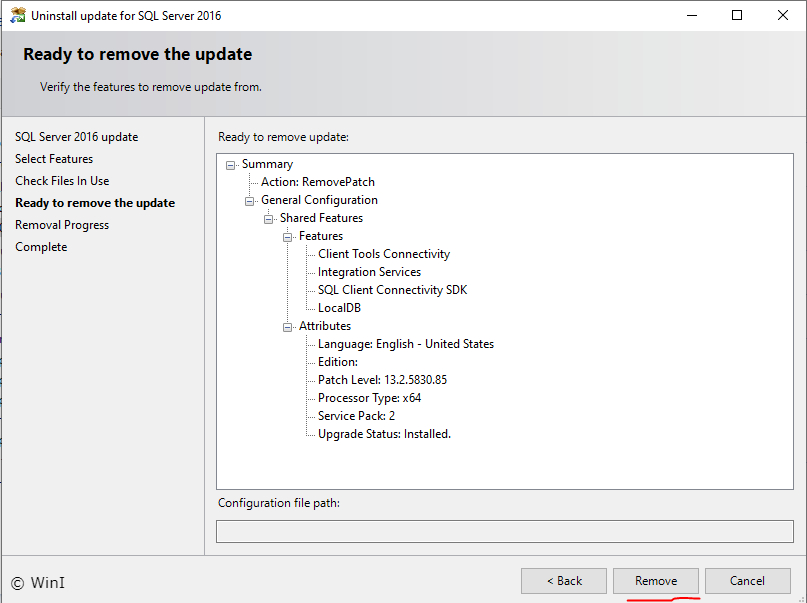This screenshot has height=603, width=807.
Task: Click the Cancel button
Action: pyautogui.click(x=747, y=580)
